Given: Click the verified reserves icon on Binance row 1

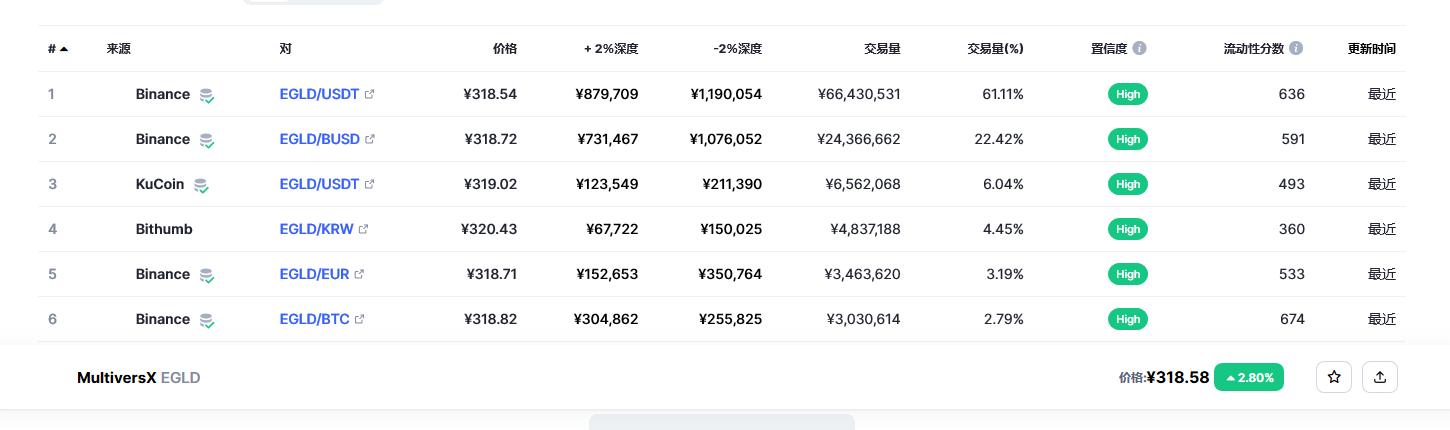Looking at the screenshot, I should point(206,95).
